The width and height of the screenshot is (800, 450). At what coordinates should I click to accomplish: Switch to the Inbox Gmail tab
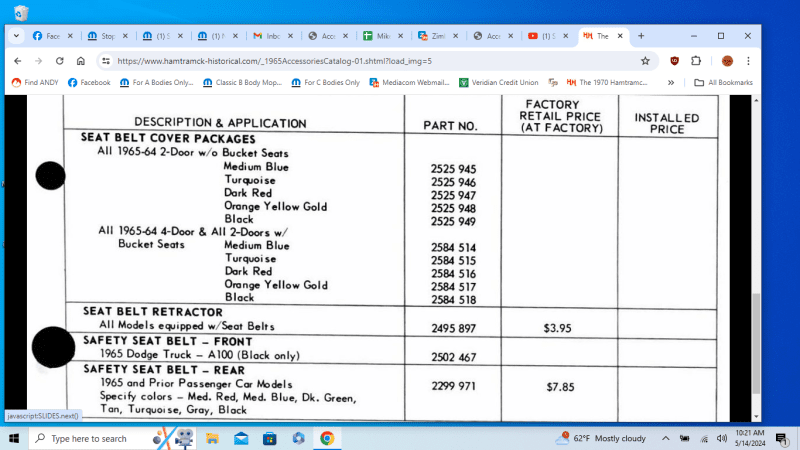(x=273, y=36)
